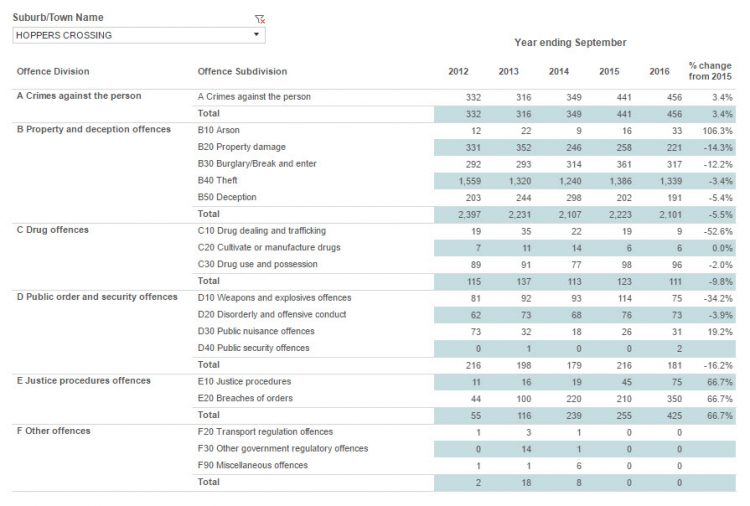The width and height of the screenshot is (750, 506).
Task: Click the 'B10 Arson' subdivision label
Action: tap(220, 130)
